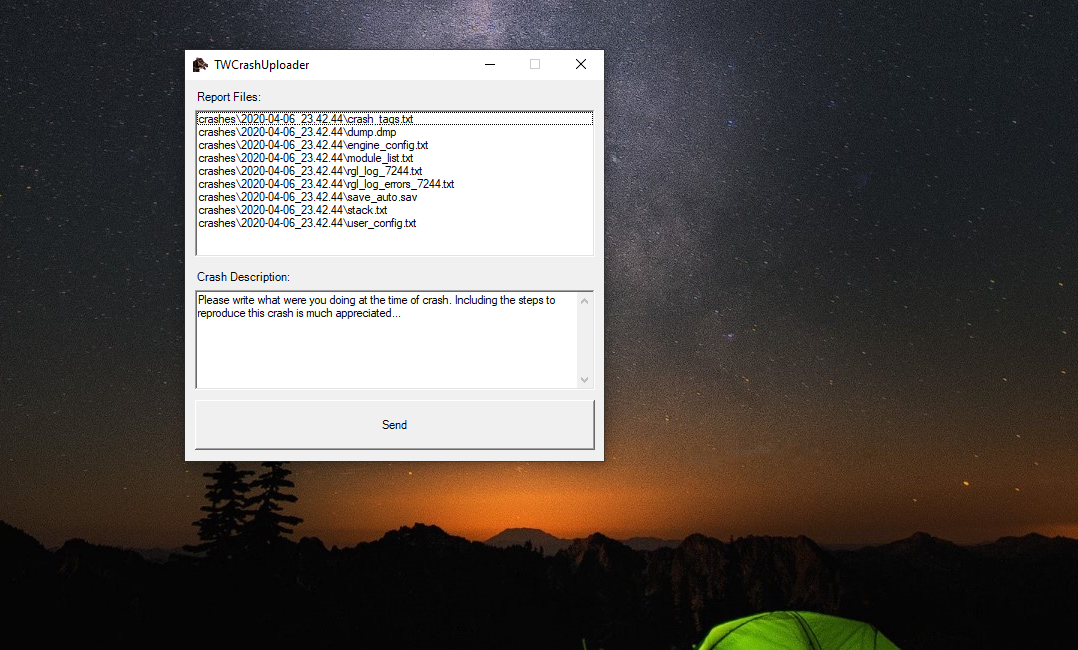1078x650 pixels.
Task: Click the Crash Description label
Action: (243, 277)
